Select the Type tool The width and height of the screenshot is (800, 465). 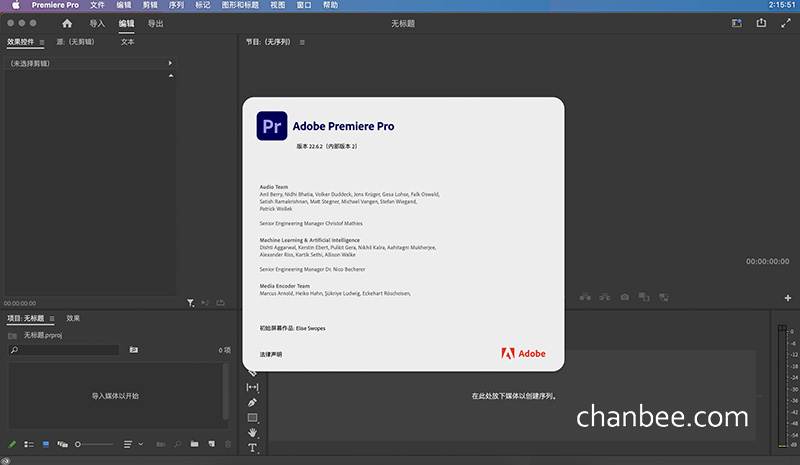pos(252,448)
